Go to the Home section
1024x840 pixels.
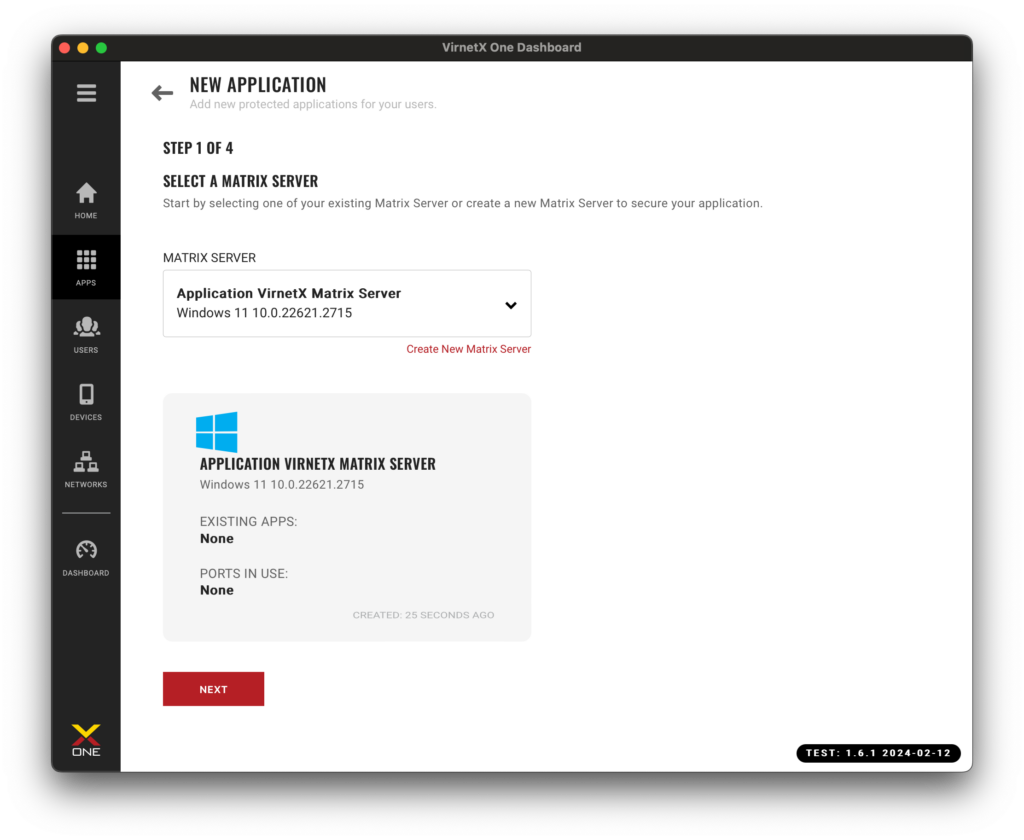point(86,200)
